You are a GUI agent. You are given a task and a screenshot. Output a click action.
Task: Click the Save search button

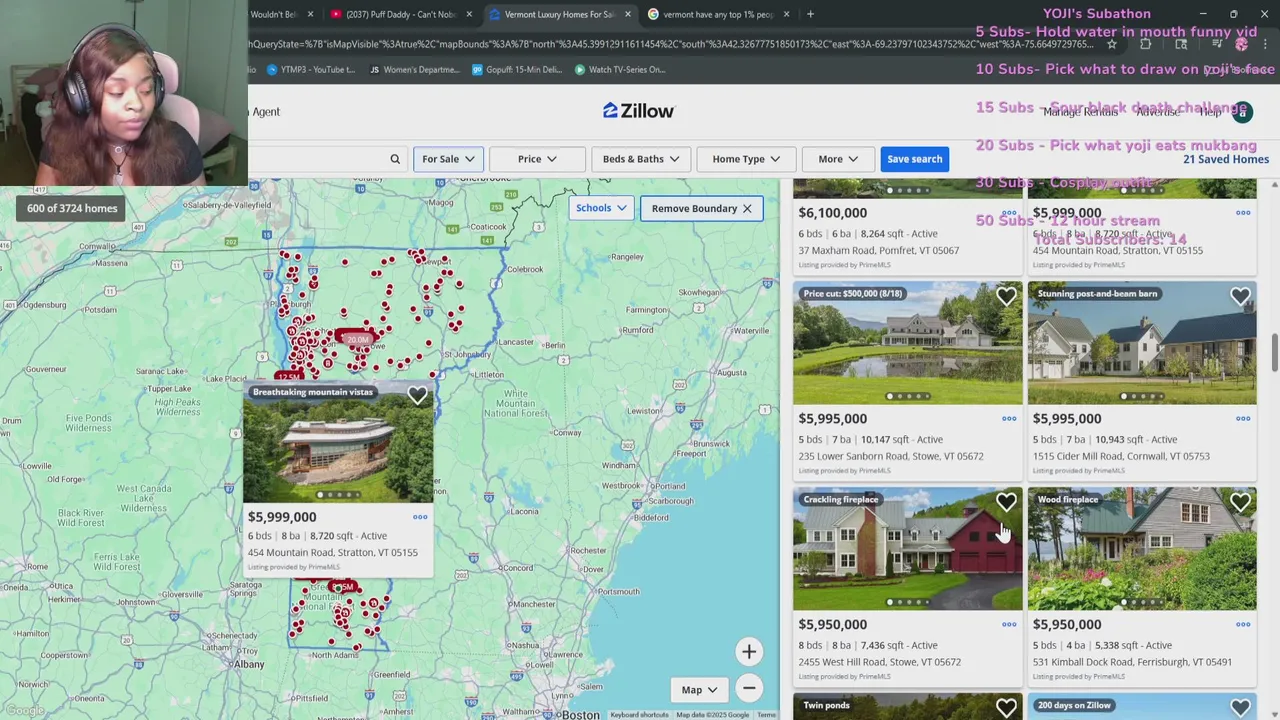[914, 159]
